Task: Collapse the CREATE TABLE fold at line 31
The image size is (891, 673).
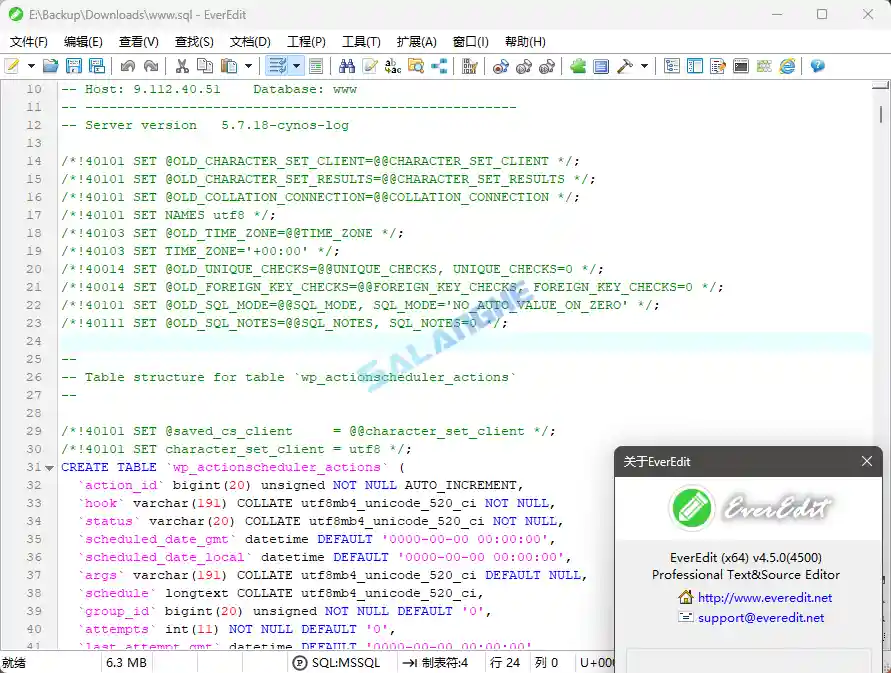Action: tap(51, 467)
